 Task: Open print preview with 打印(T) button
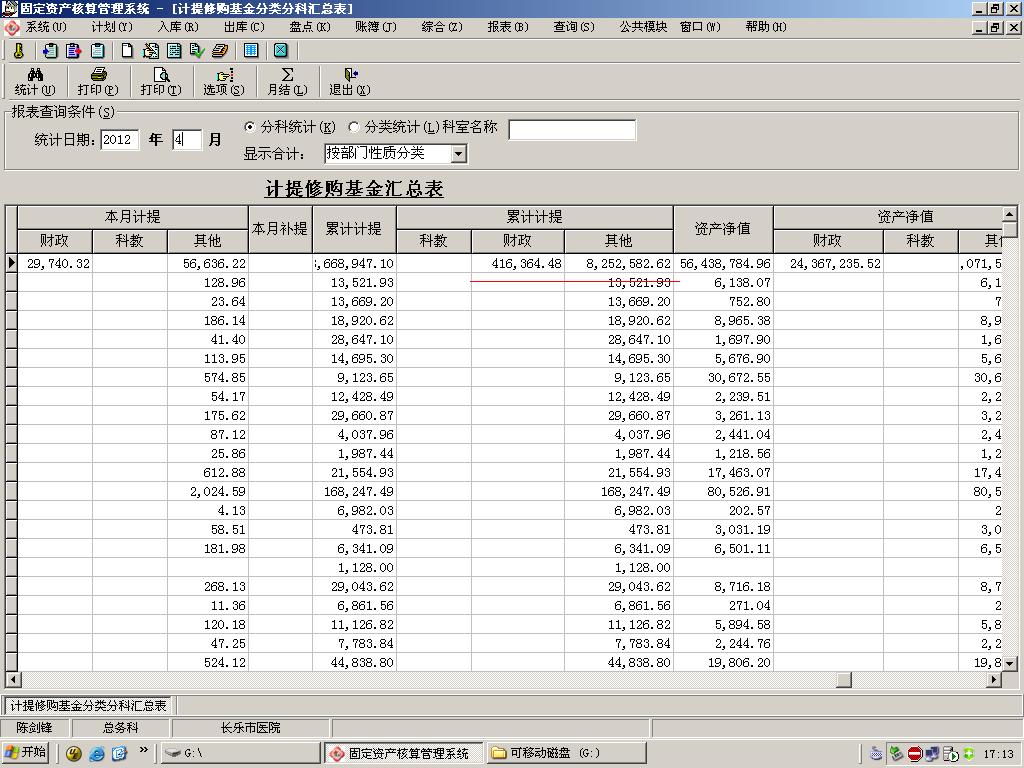pyautogui.click(x=161, y=82)
